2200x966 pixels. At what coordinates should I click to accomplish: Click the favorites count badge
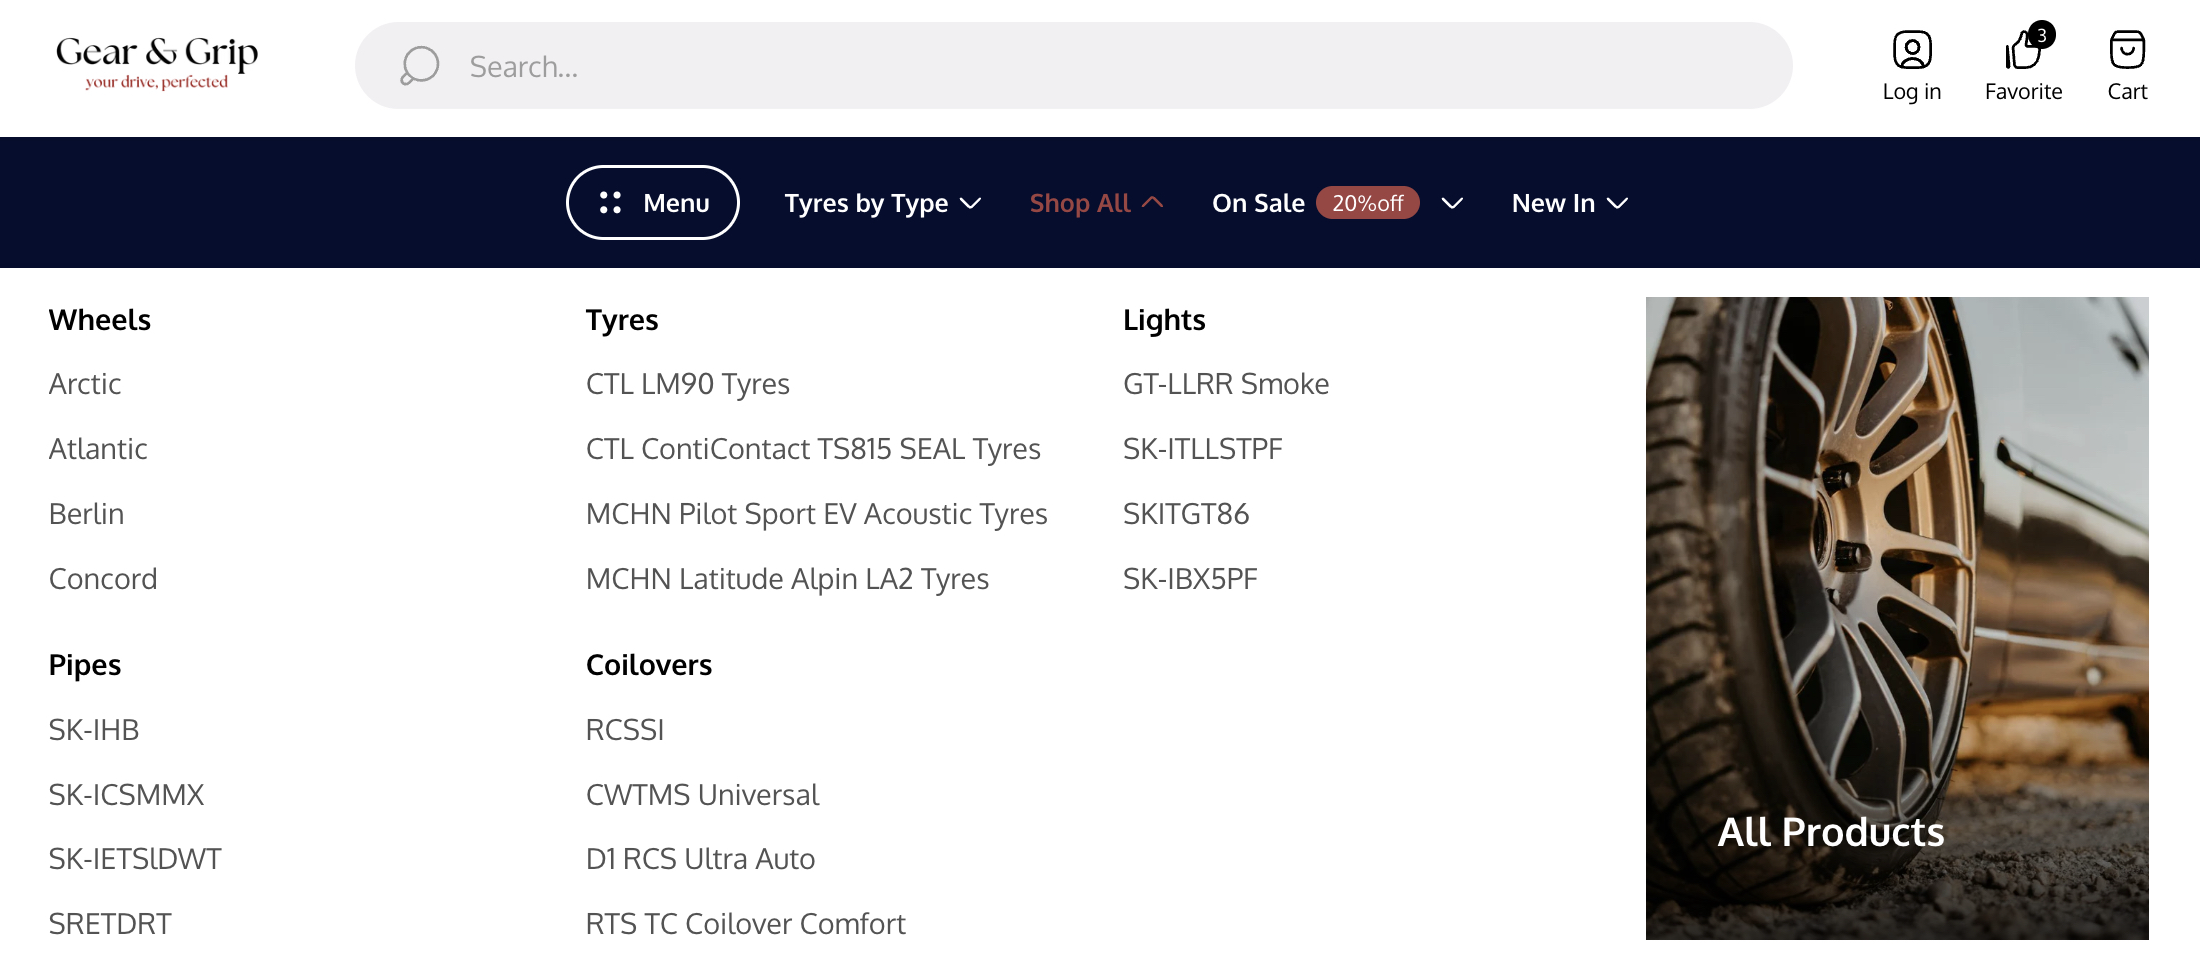(2042, 35)
